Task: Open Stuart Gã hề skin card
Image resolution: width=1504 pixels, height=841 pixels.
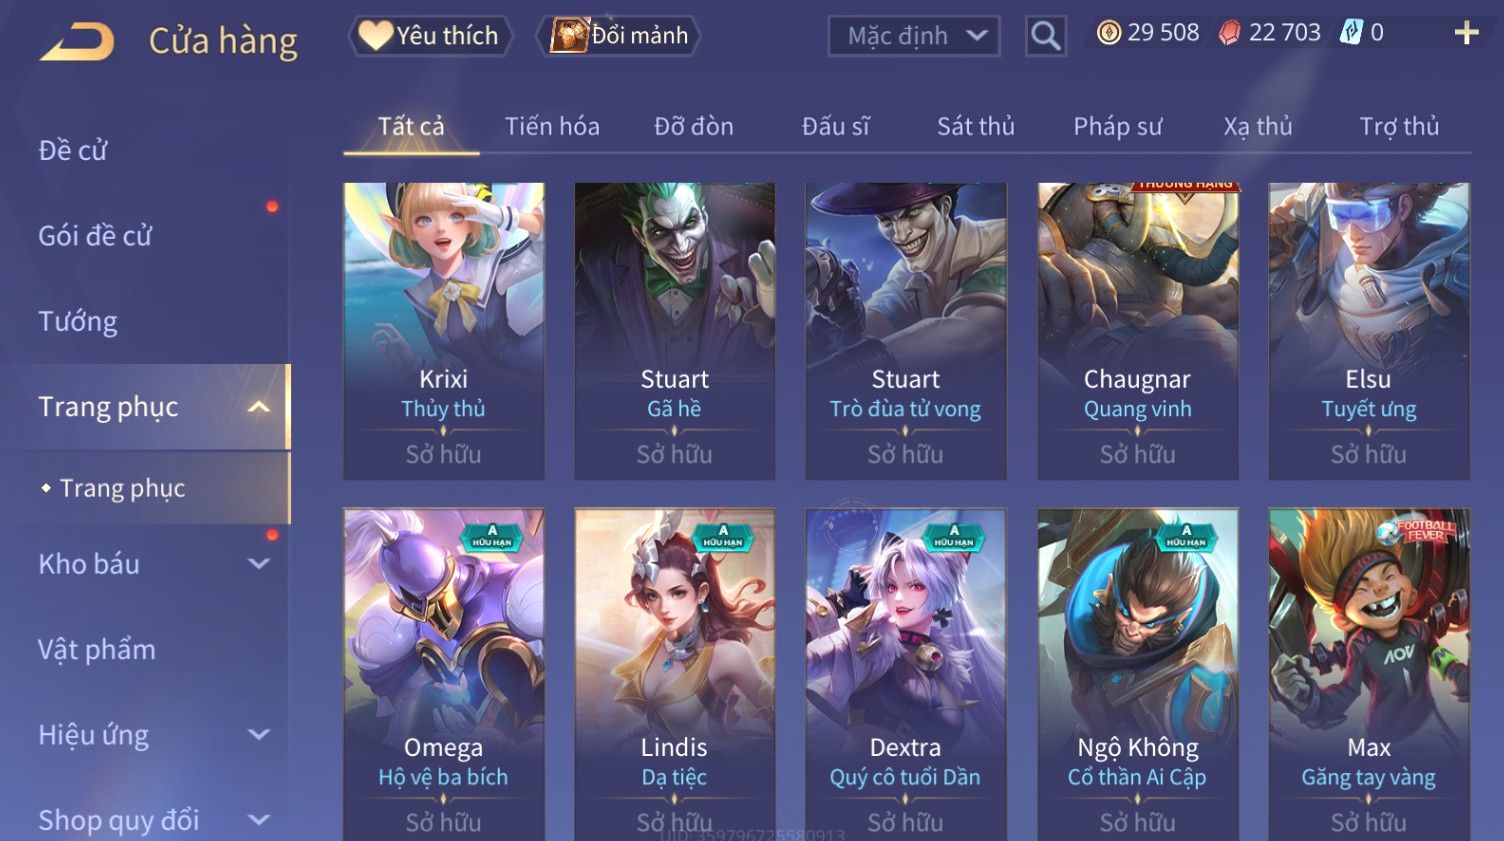Action: (x=675, y=330)
